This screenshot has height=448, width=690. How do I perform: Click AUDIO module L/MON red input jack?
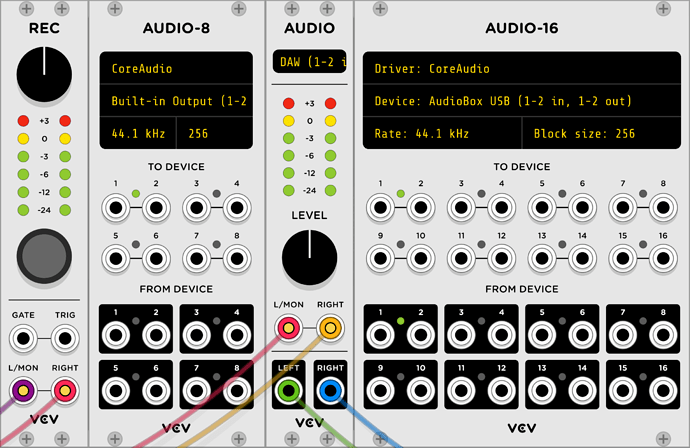[288, 328]
